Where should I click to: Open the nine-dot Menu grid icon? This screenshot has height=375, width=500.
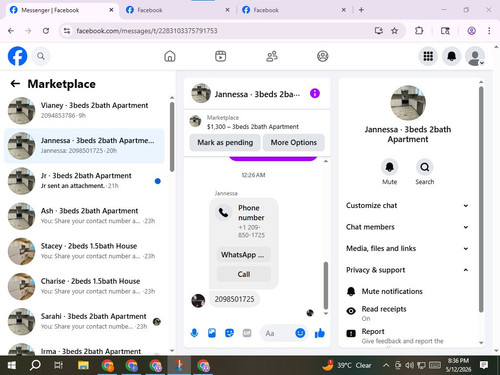(x=428, y=56)
